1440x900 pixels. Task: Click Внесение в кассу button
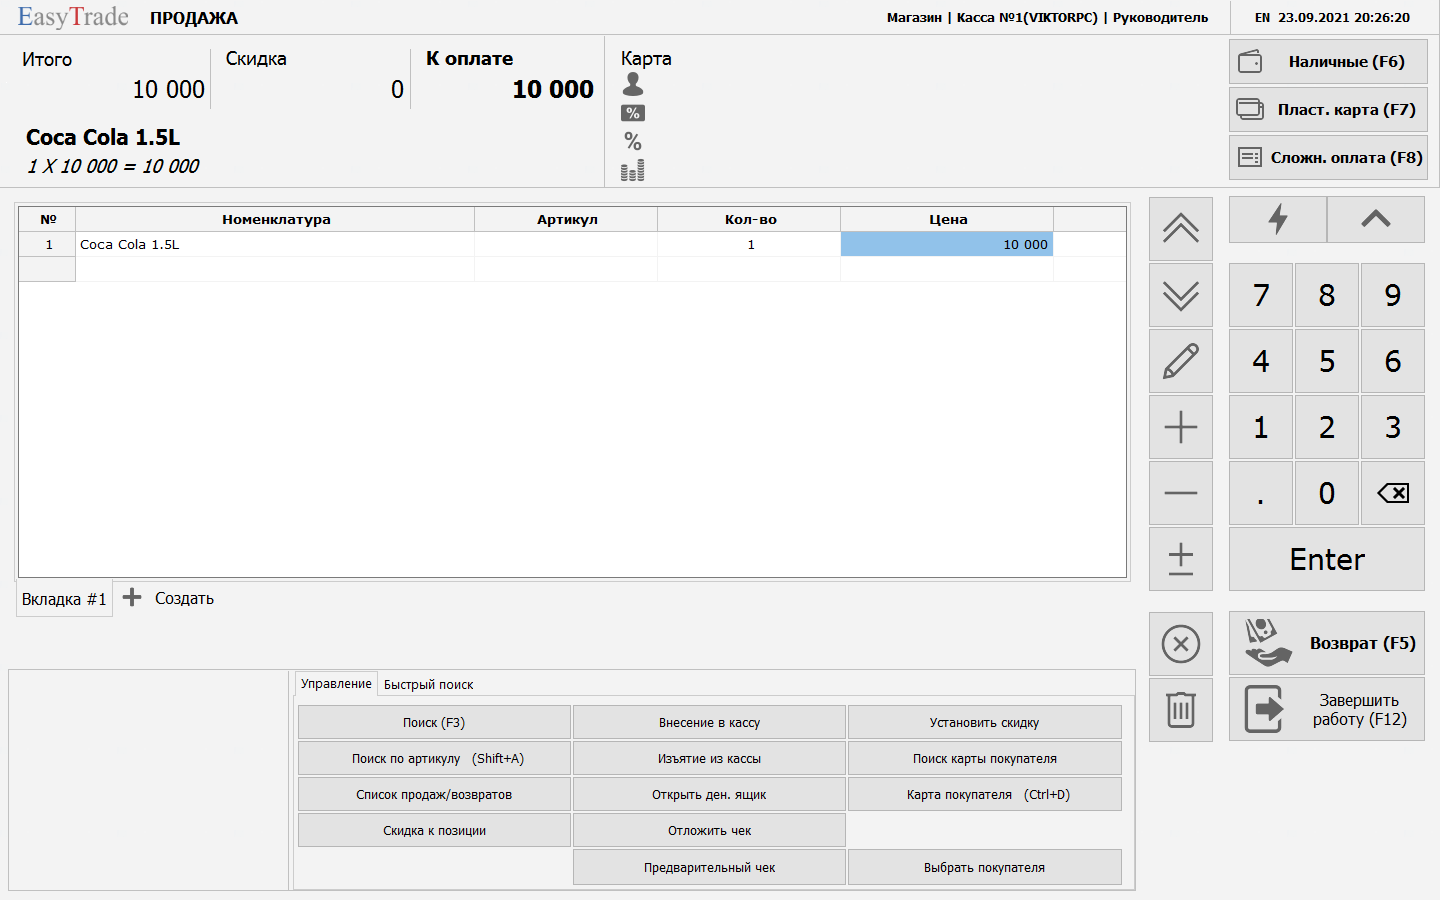(709, 722)
